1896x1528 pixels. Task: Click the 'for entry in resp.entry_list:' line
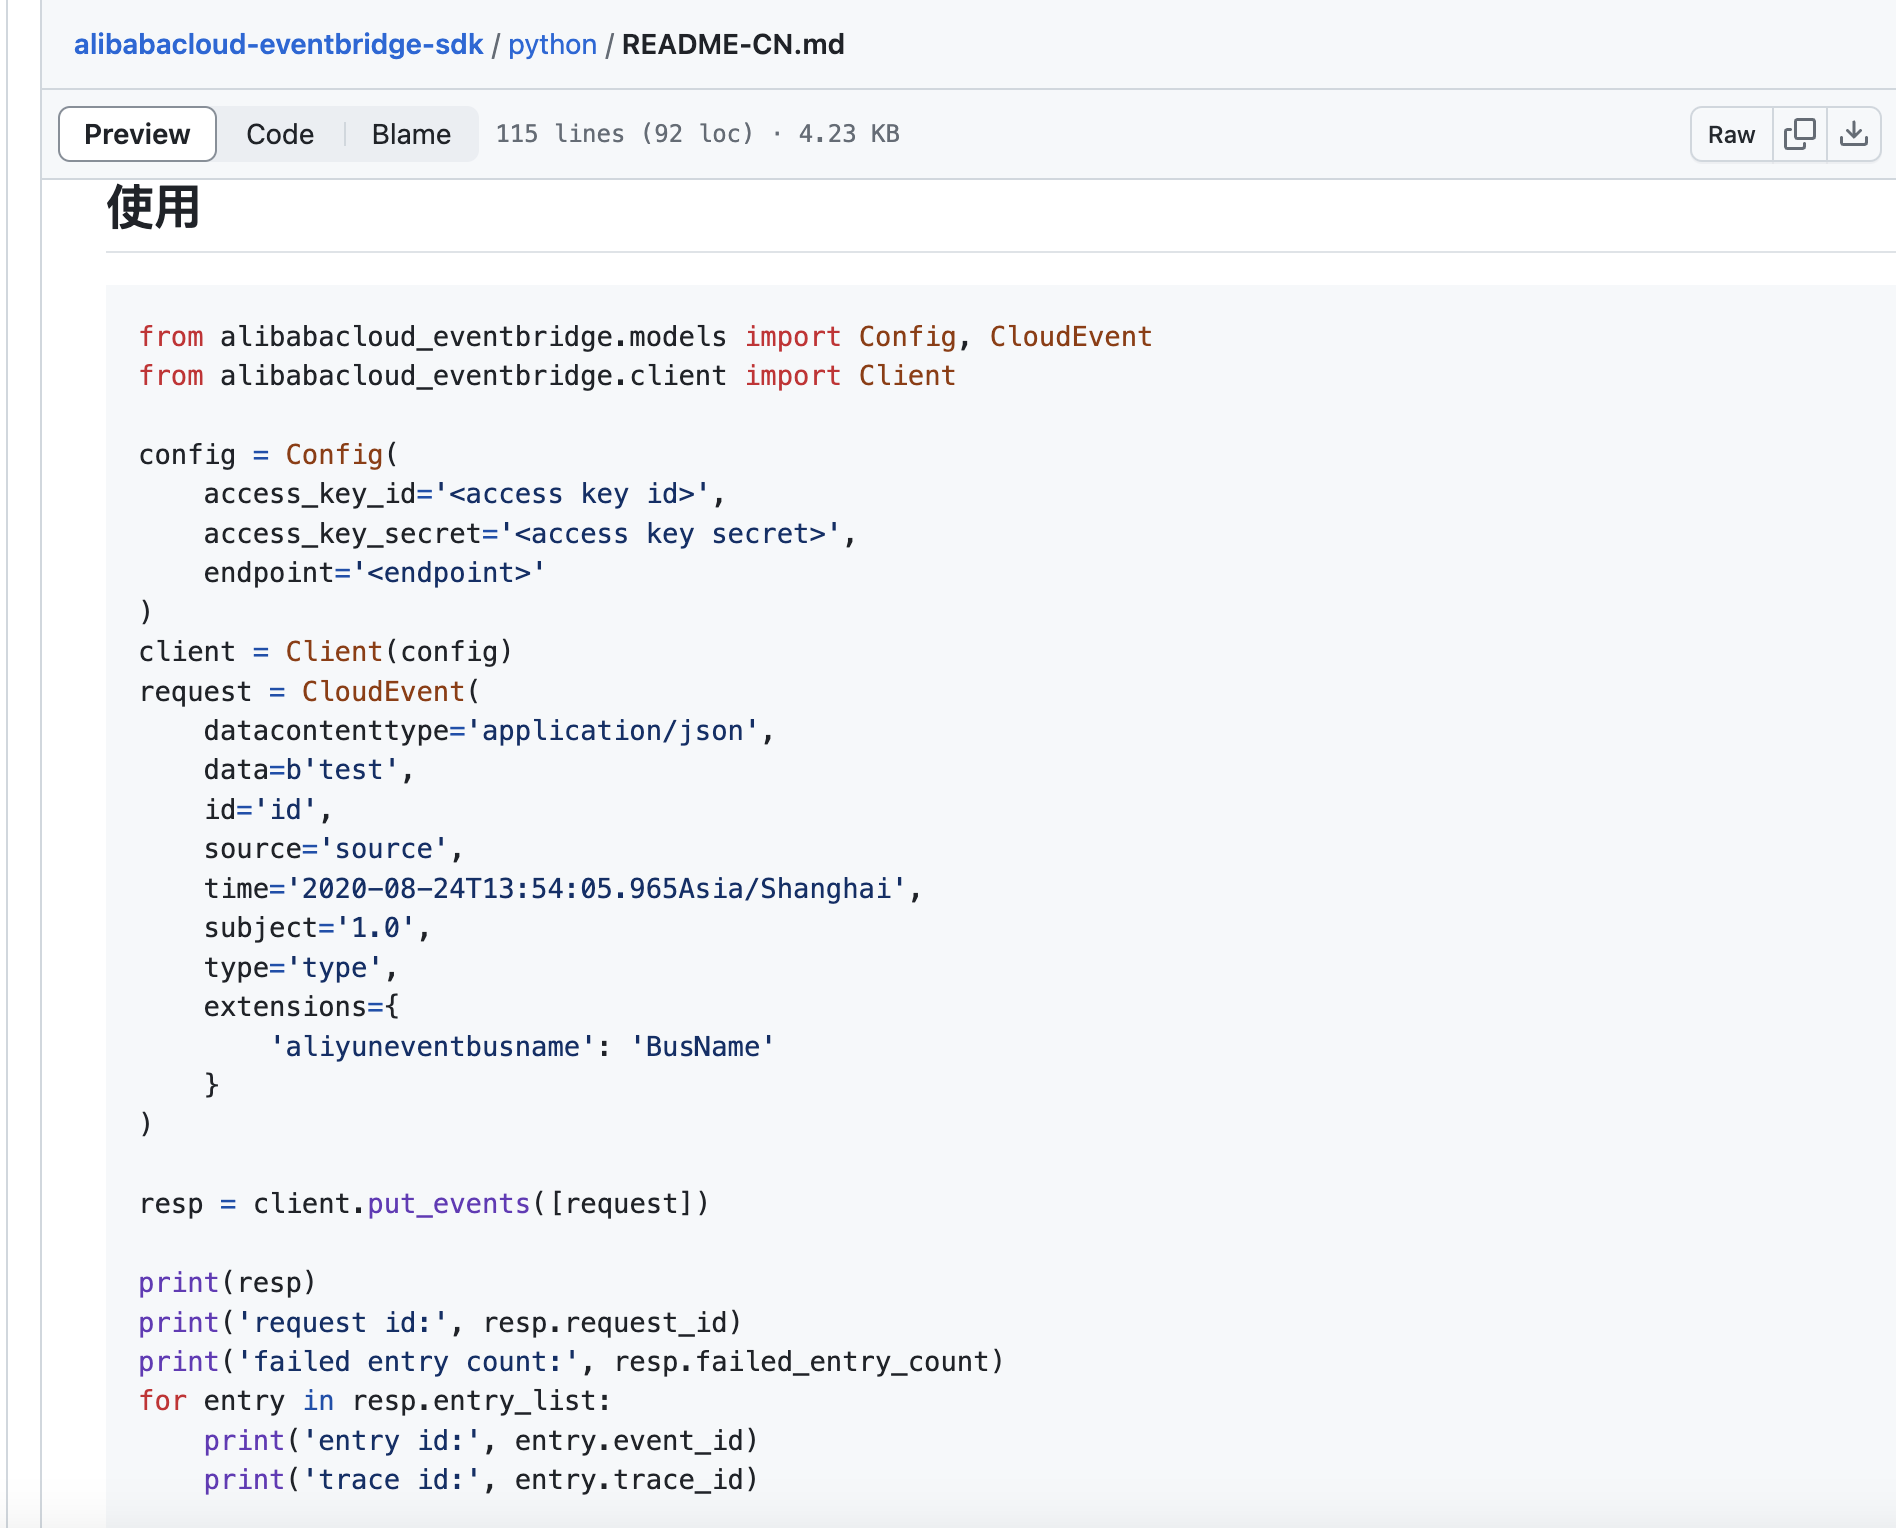point(375,1401)
